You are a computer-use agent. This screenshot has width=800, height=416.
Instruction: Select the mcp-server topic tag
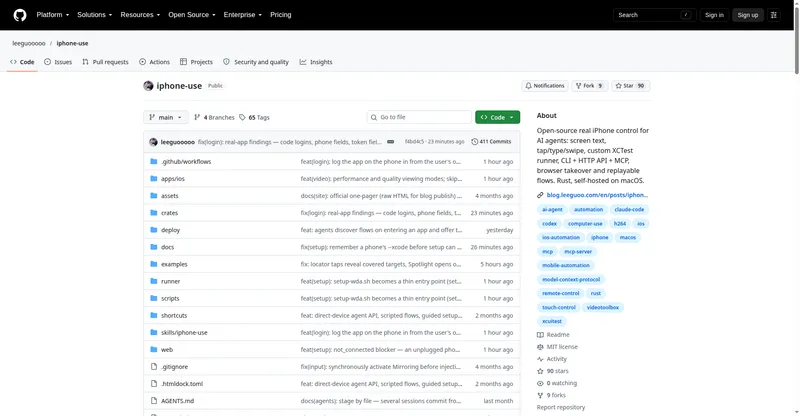click(x=578, y=252)
